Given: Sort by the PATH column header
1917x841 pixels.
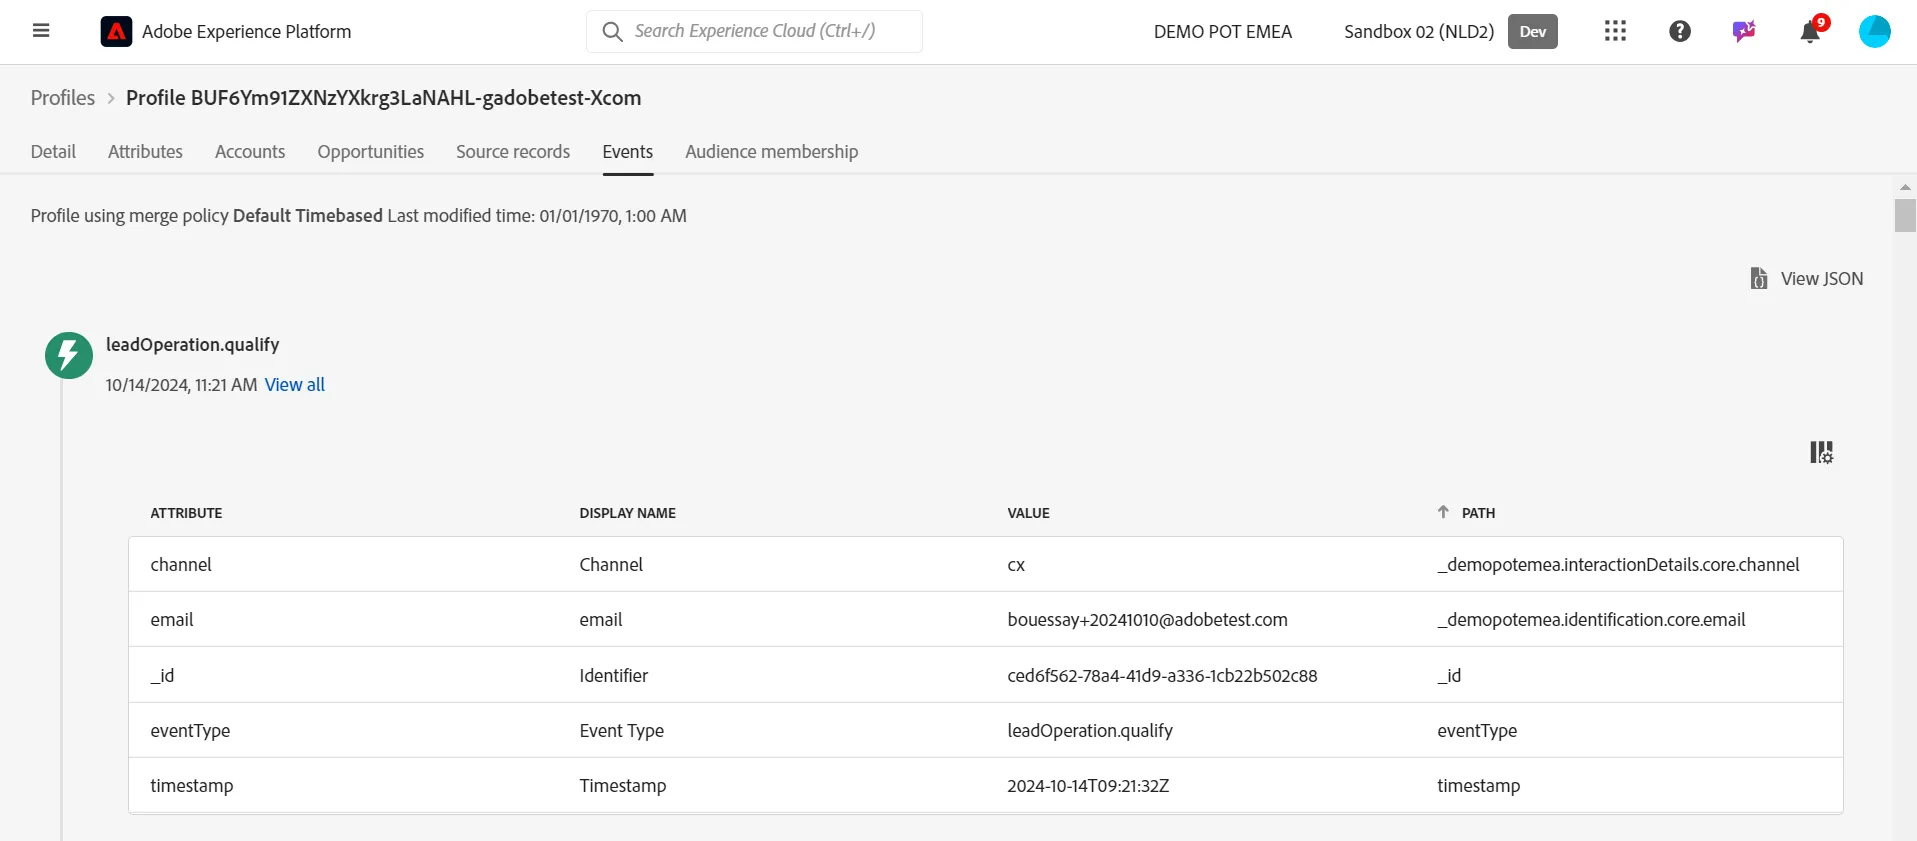Looking at the screenshot, I should click(x=1478, y=513).
